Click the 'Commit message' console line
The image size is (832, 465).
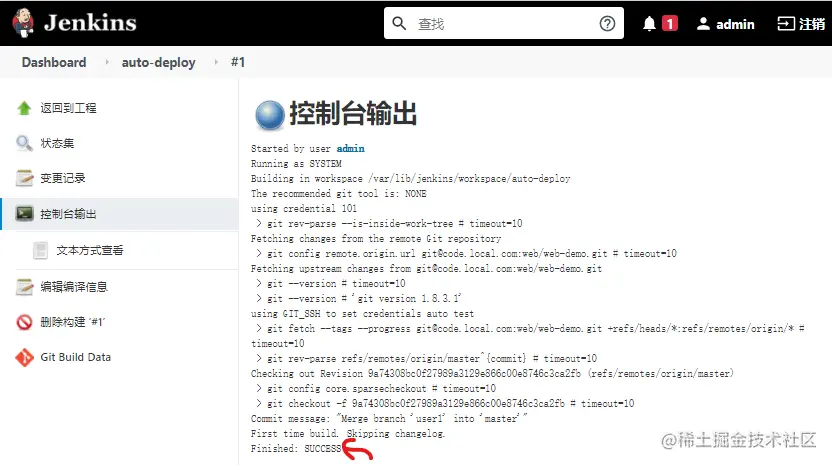tap(389, 418)
